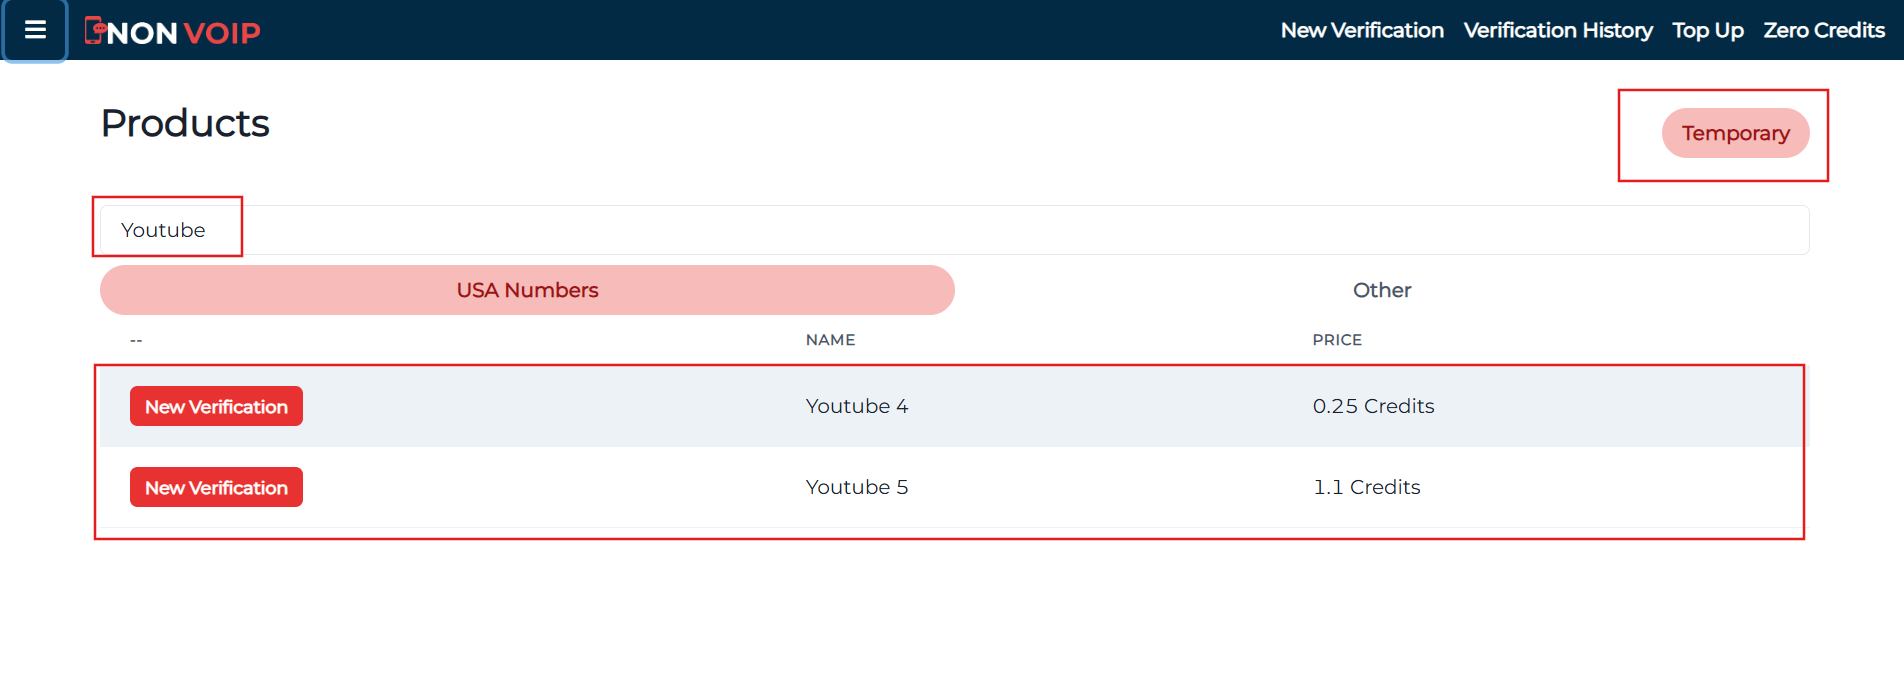1904x692 pixels.
Task: Click the NAME column header
Action: click(x=830, y=340)
